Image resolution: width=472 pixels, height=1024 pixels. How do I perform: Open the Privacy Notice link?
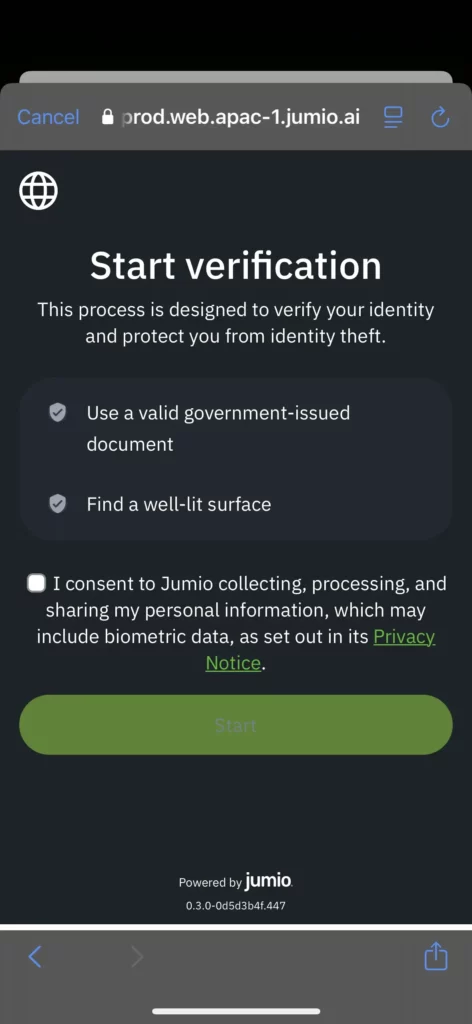click(321, 650)
